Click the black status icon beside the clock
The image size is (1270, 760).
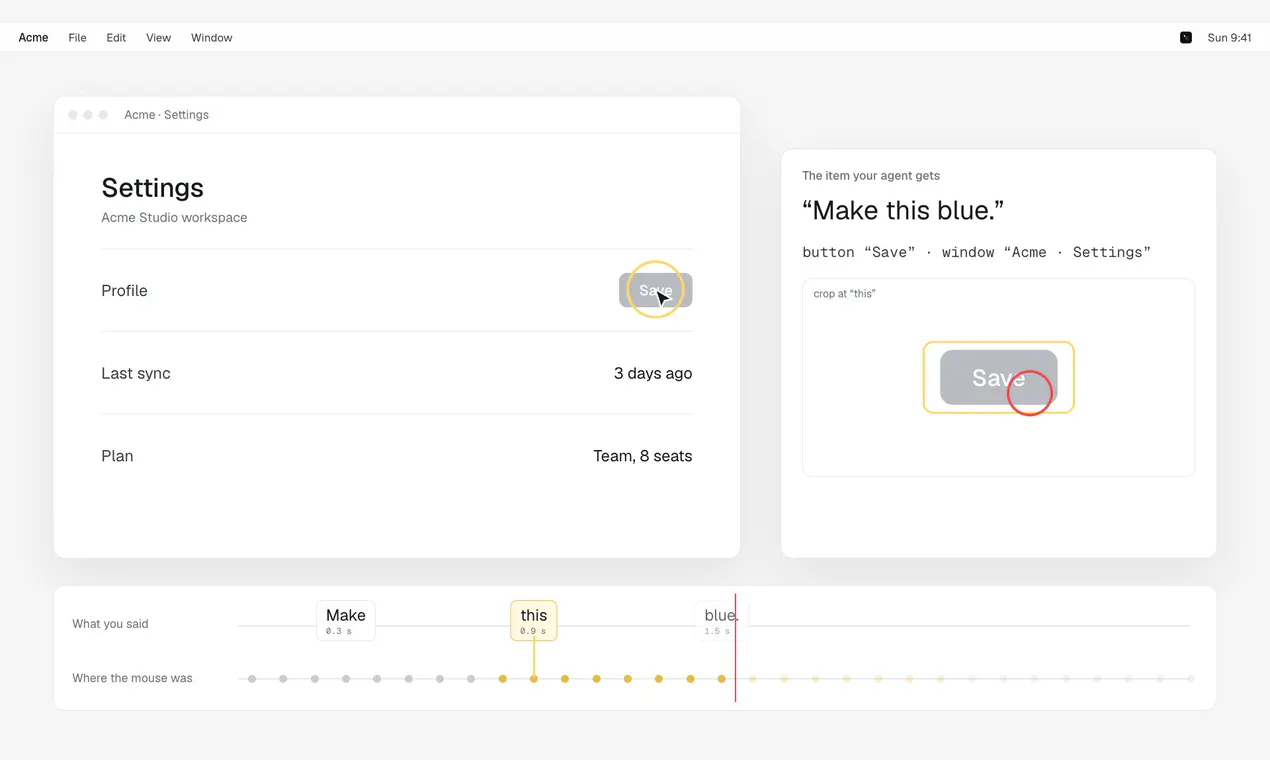point(1186,38)
